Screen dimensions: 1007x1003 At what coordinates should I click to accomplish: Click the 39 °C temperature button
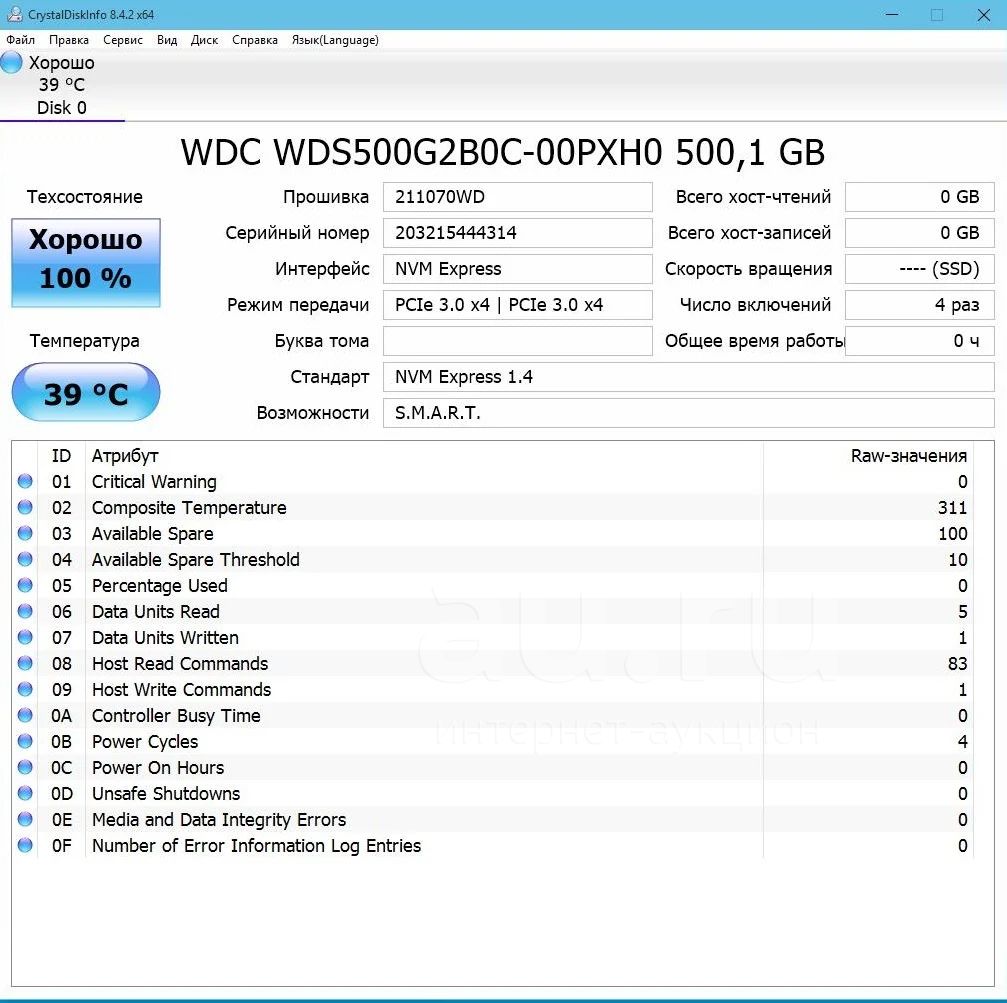(x=85, y=392)
